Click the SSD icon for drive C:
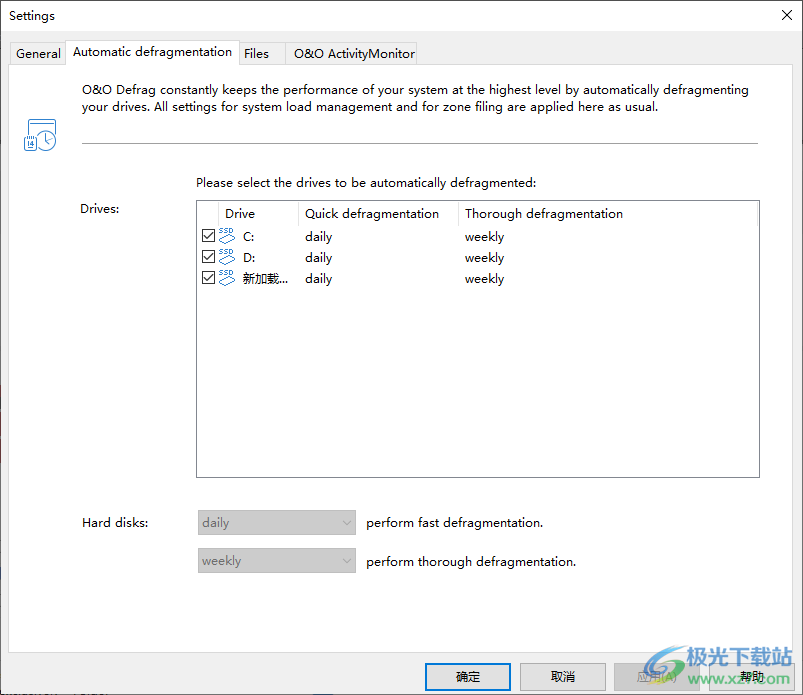This screenshot has height=695, width=803. click(x=226, y=236)
